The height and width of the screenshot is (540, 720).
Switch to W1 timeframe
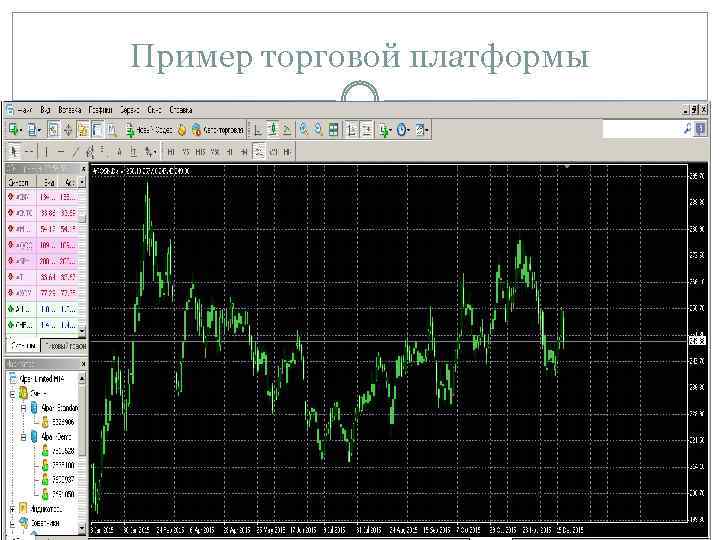[274, 152]
